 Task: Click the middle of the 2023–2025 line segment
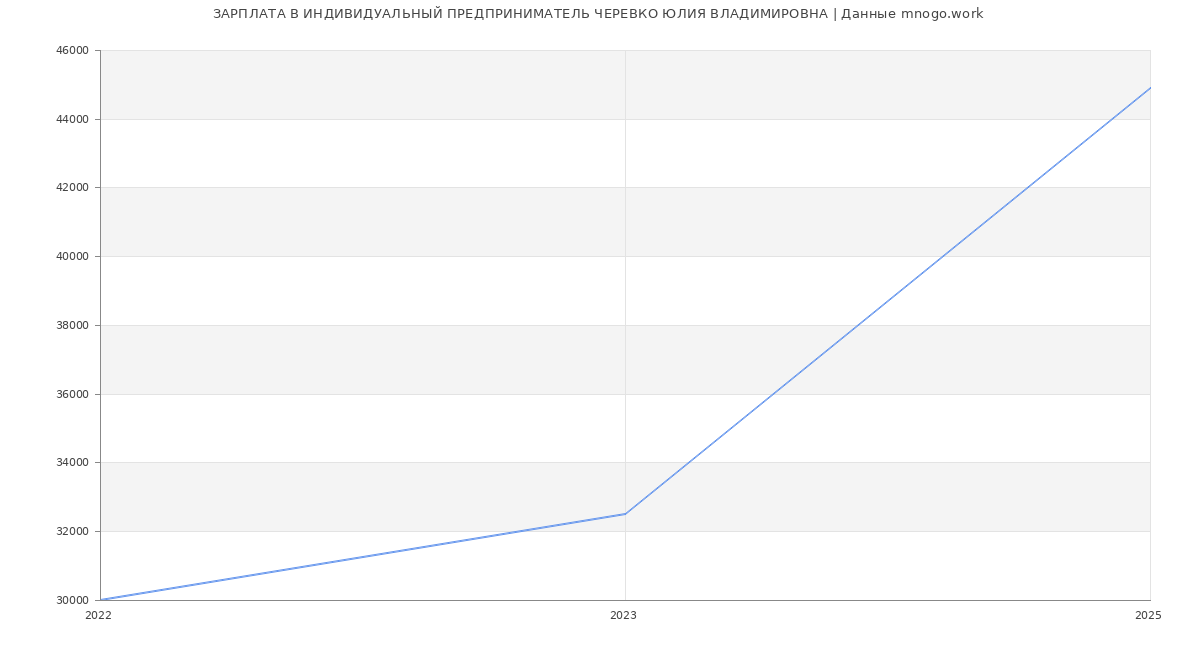point(888,301)
